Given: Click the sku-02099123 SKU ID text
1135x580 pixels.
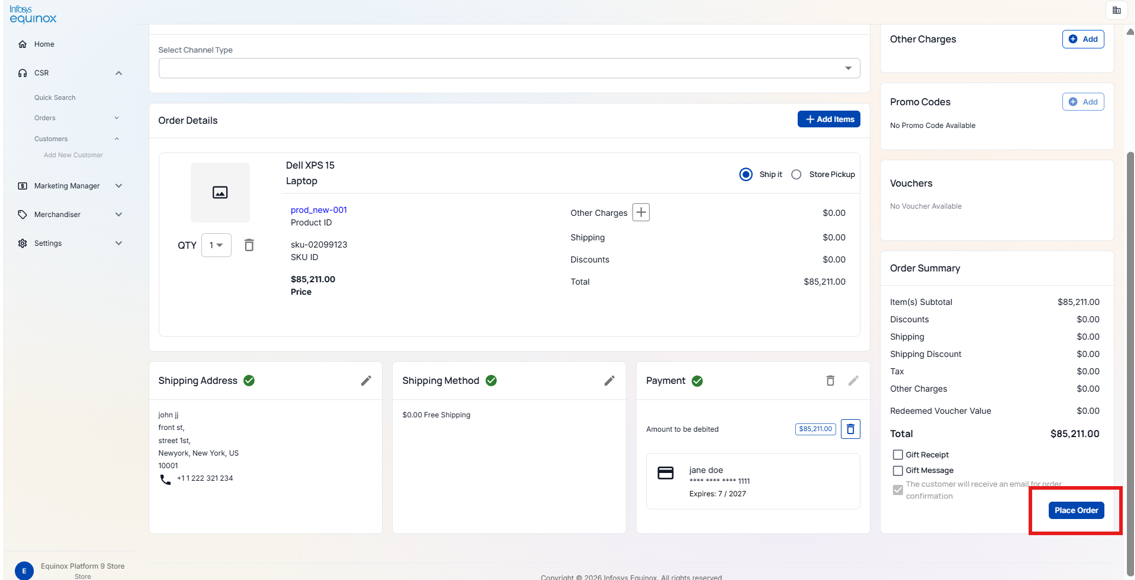Looking at the screenshot, I should [x=318, y=245].
